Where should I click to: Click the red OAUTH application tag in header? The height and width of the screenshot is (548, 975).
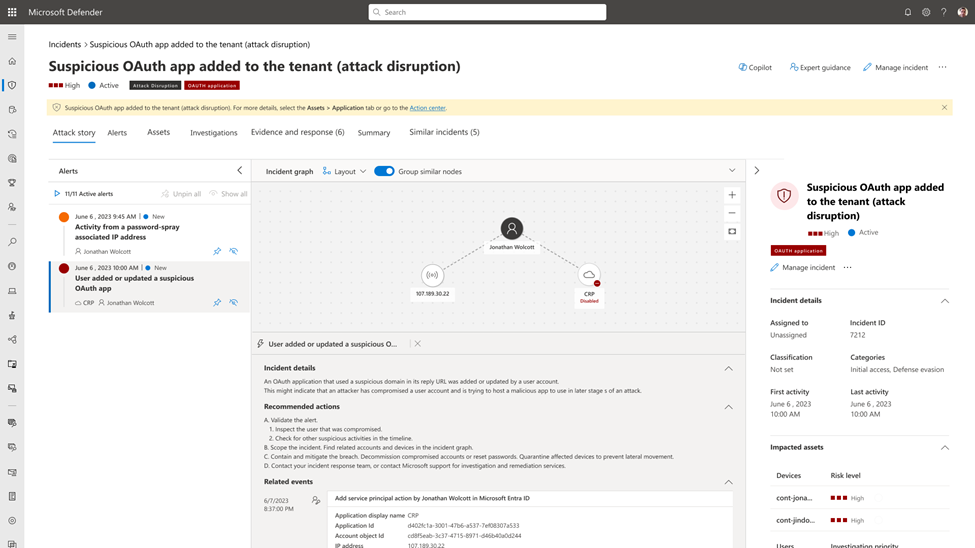(x=211, y=85)
